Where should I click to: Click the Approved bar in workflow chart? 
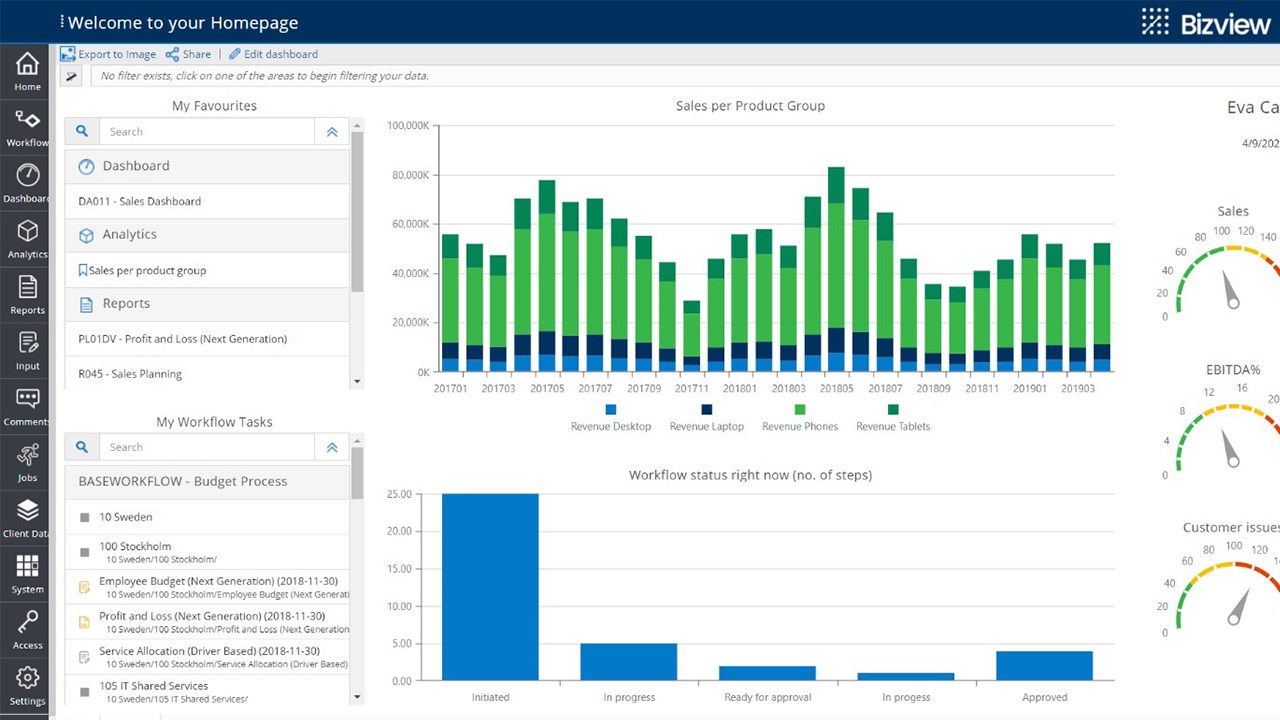(x=1044, y=666)
